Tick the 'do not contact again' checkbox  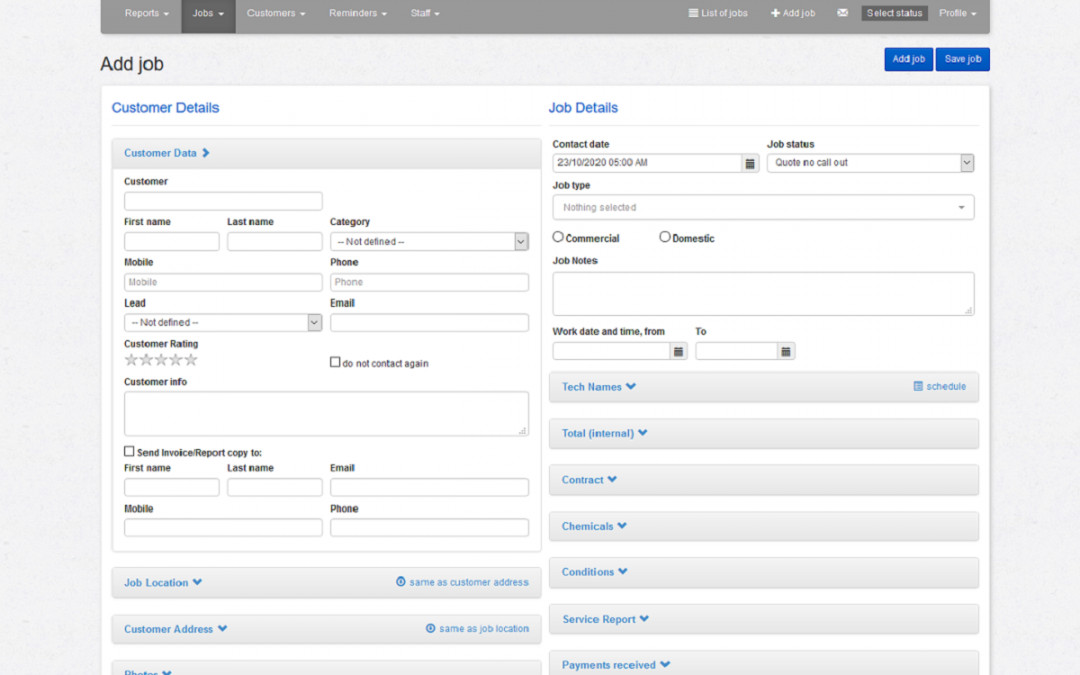coord(335,362)
